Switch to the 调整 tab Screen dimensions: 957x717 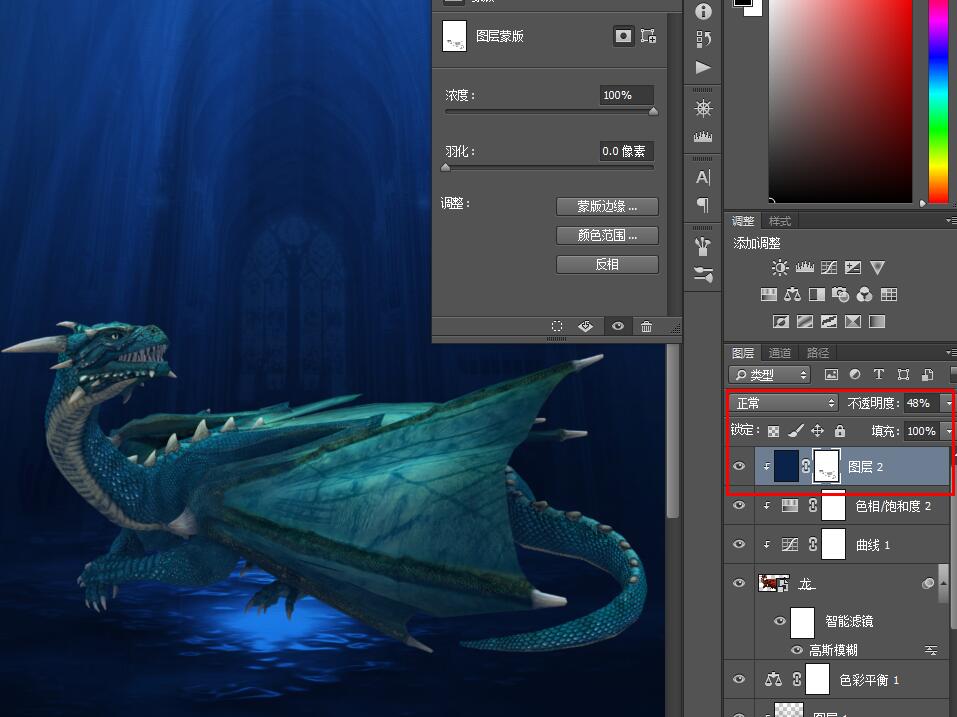(x=743, y=221)
